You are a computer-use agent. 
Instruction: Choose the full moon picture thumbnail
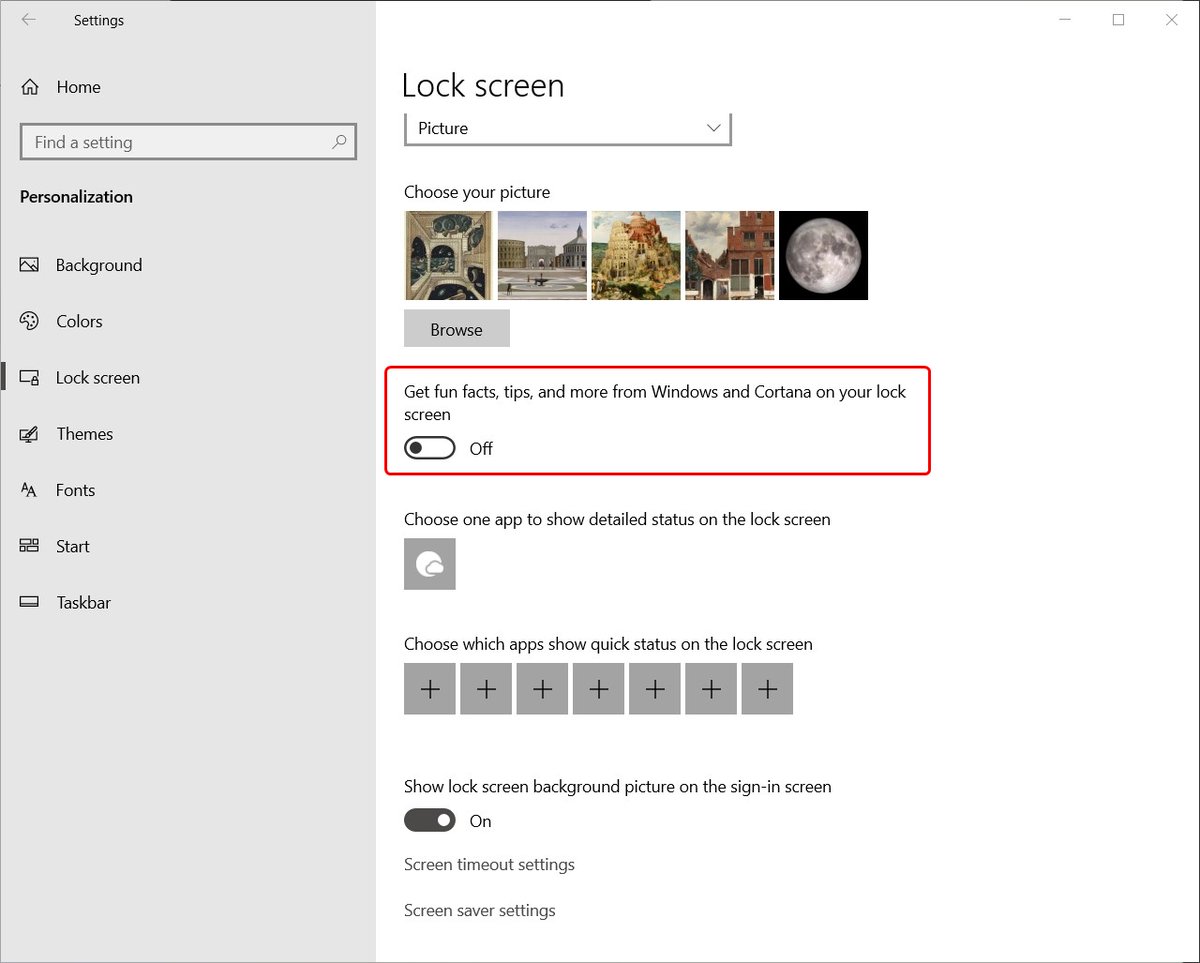(823, 255)
